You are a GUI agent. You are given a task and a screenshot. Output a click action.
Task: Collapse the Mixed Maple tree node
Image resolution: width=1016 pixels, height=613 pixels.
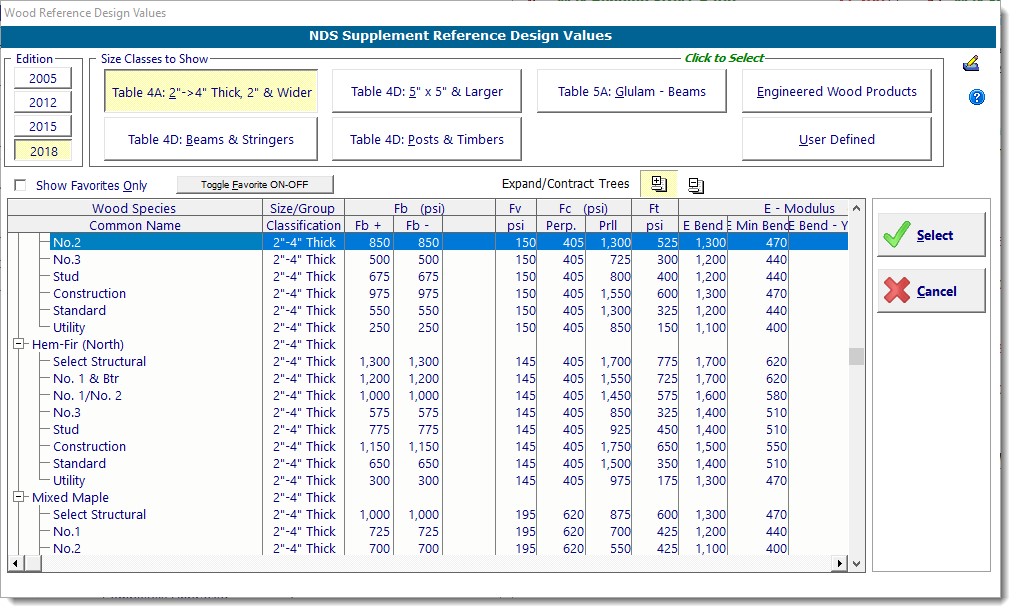18,497
